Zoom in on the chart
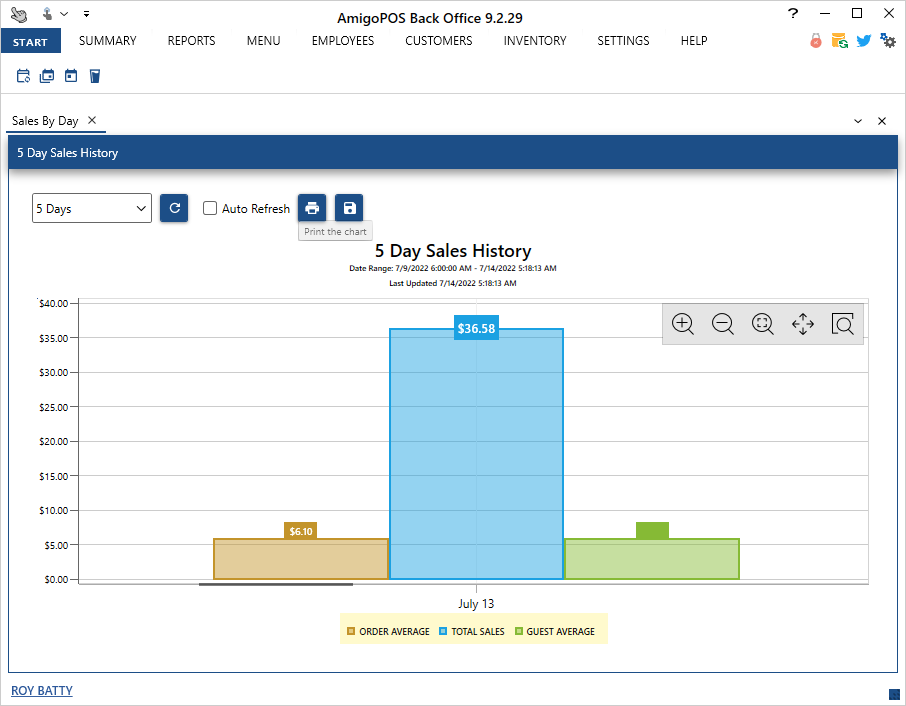The image size is (906, 706). pyautogui.click(x=683, y=324)
